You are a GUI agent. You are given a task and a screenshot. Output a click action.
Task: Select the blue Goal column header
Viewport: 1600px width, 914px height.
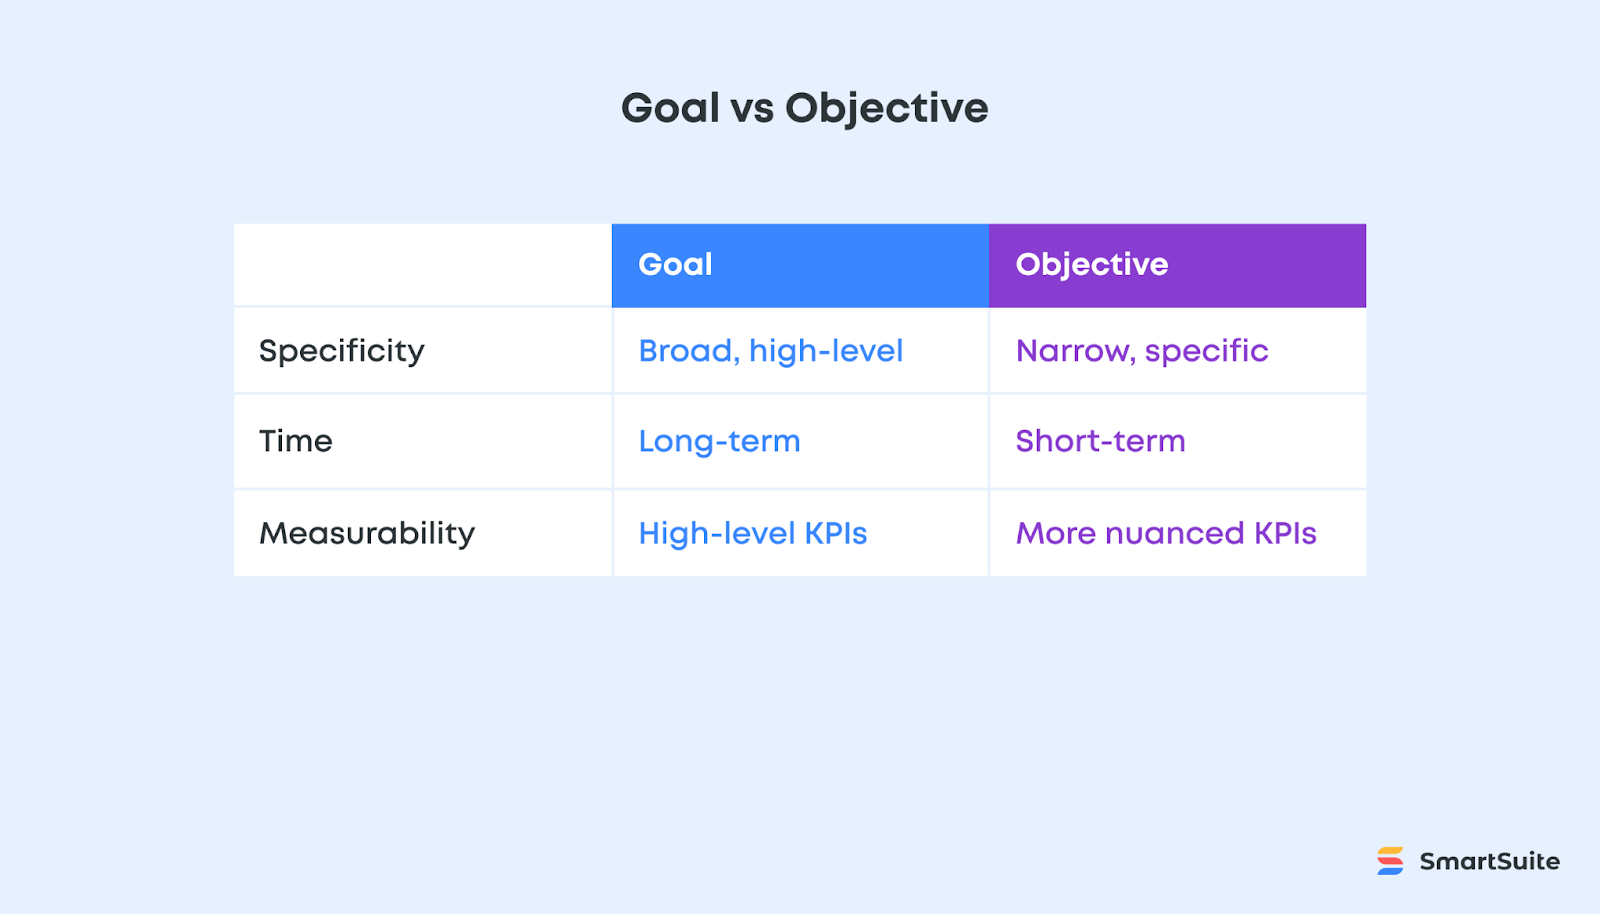tap(800, 265)
